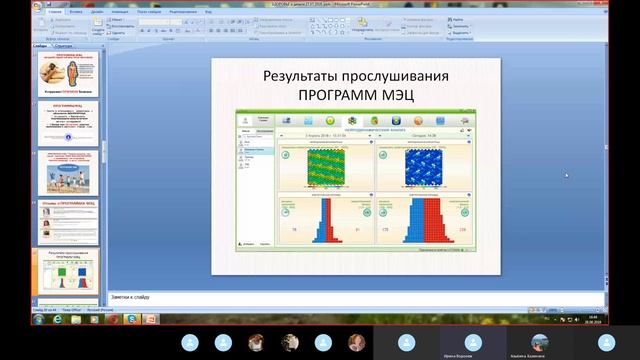
Task: Click the slide title Результаты прослушивания ПРОГРАММ МЭЦ
Action: pyautogui.click(x=356, y=85)
